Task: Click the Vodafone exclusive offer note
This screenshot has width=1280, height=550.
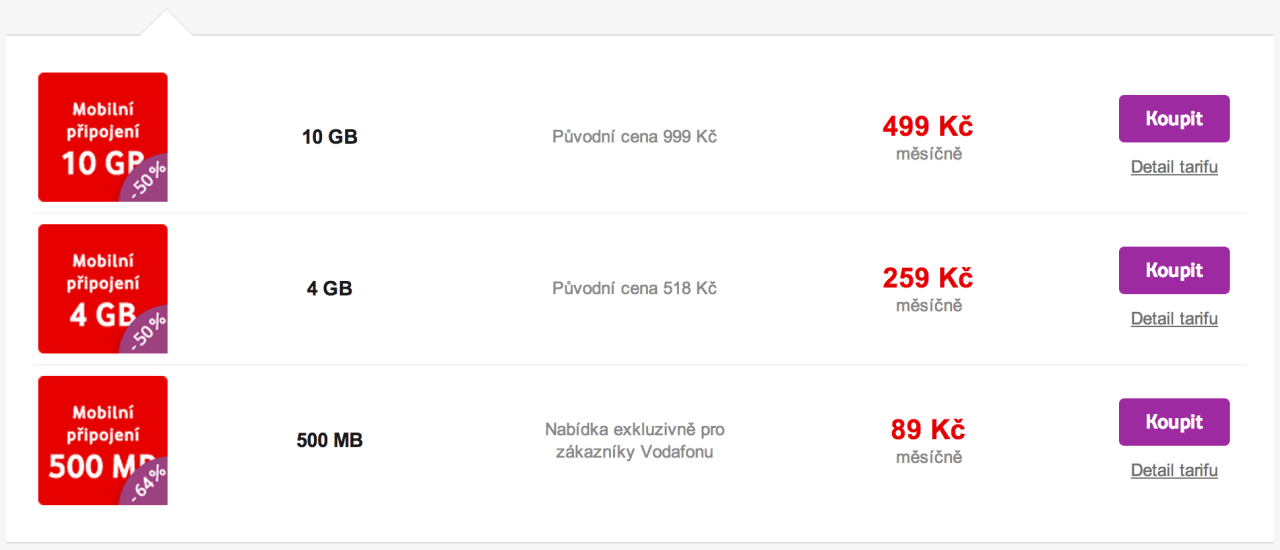Action: point(635,440)
